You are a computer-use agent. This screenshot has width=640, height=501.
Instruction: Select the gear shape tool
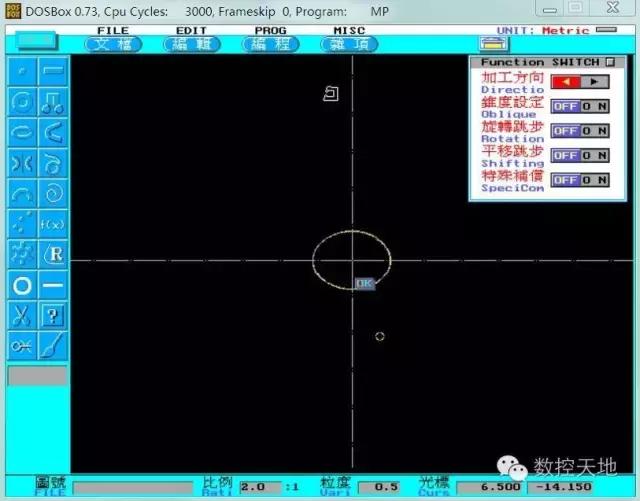point(22,255)
